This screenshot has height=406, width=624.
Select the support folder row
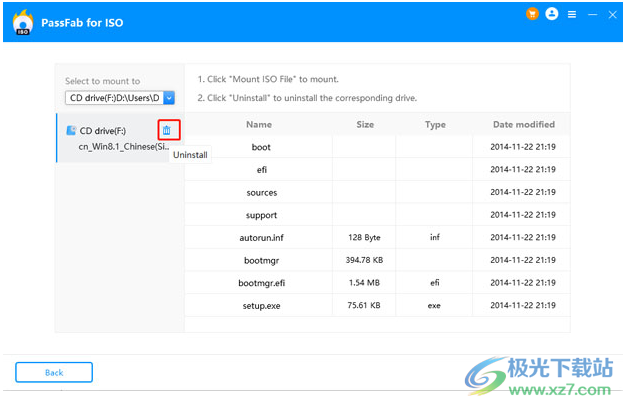pyautogui.click(x=377, y=215)
